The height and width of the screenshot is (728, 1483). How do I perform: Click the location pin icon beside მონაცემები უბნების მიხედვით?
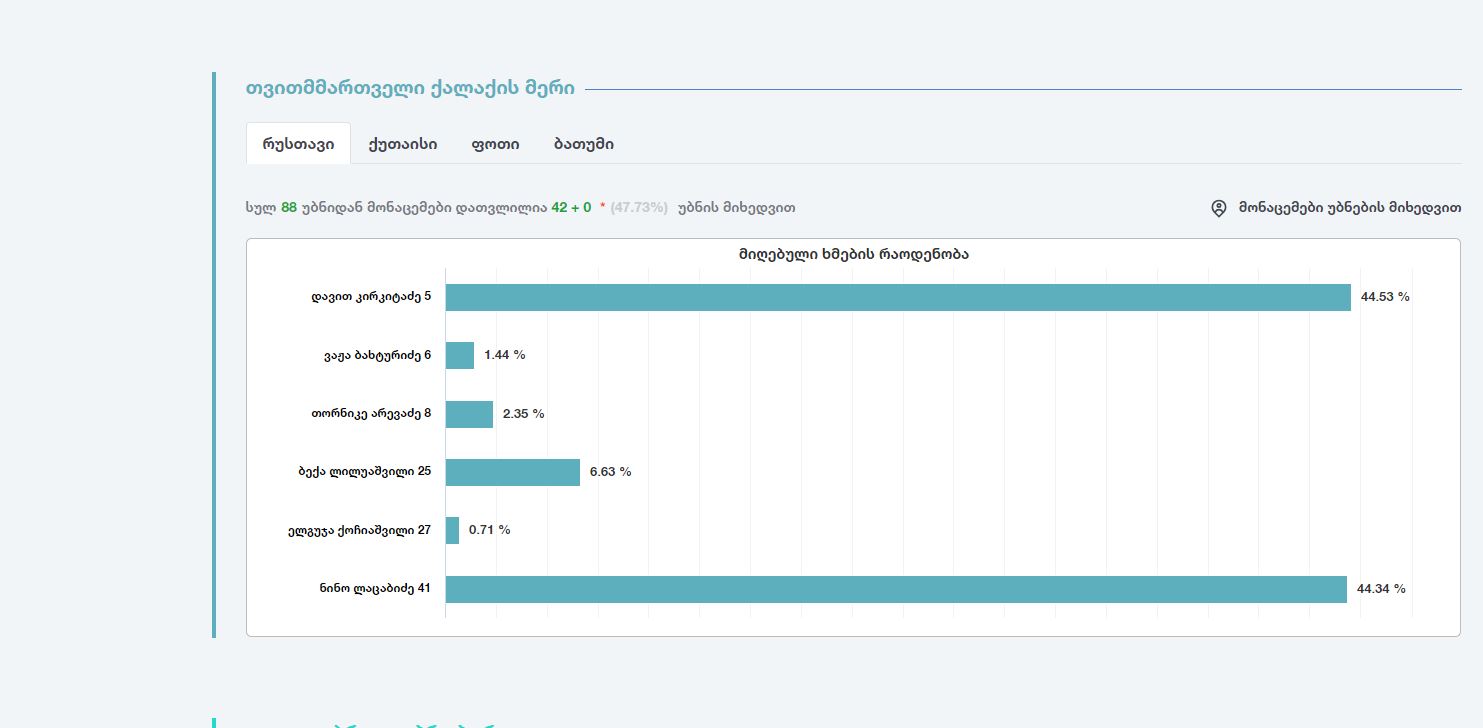(1218, 208)
